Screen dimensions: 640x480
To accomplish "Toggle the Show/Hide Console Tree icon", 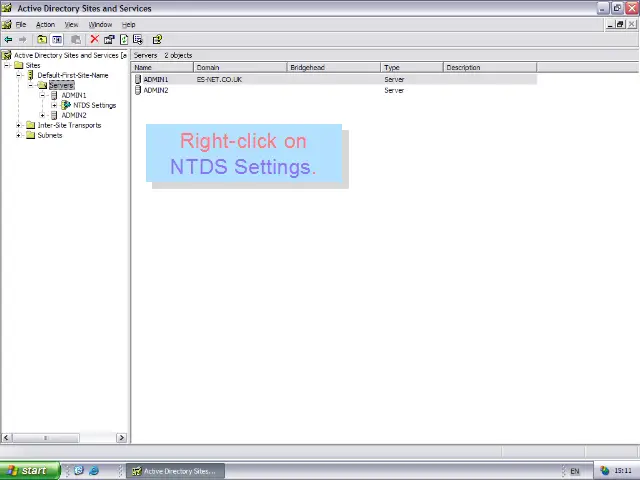I will tap(57, 40).
